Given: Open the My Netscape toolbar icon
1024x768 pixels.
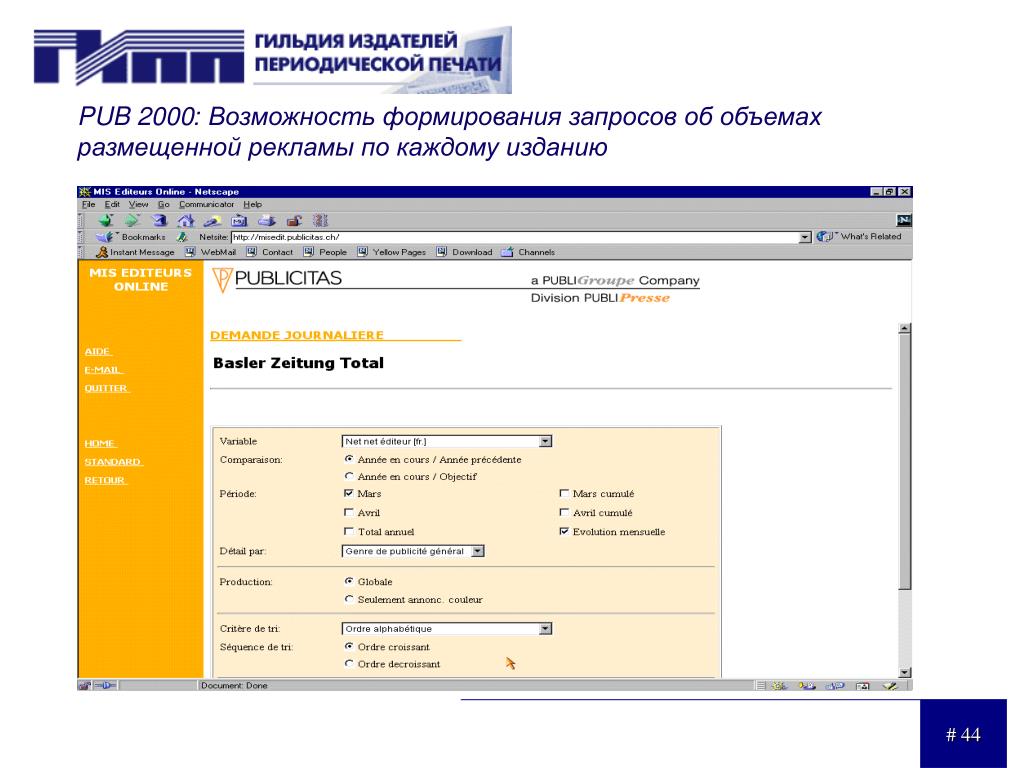Looking at the screenshot, I should pyautogui.click(x=240, y=221).
